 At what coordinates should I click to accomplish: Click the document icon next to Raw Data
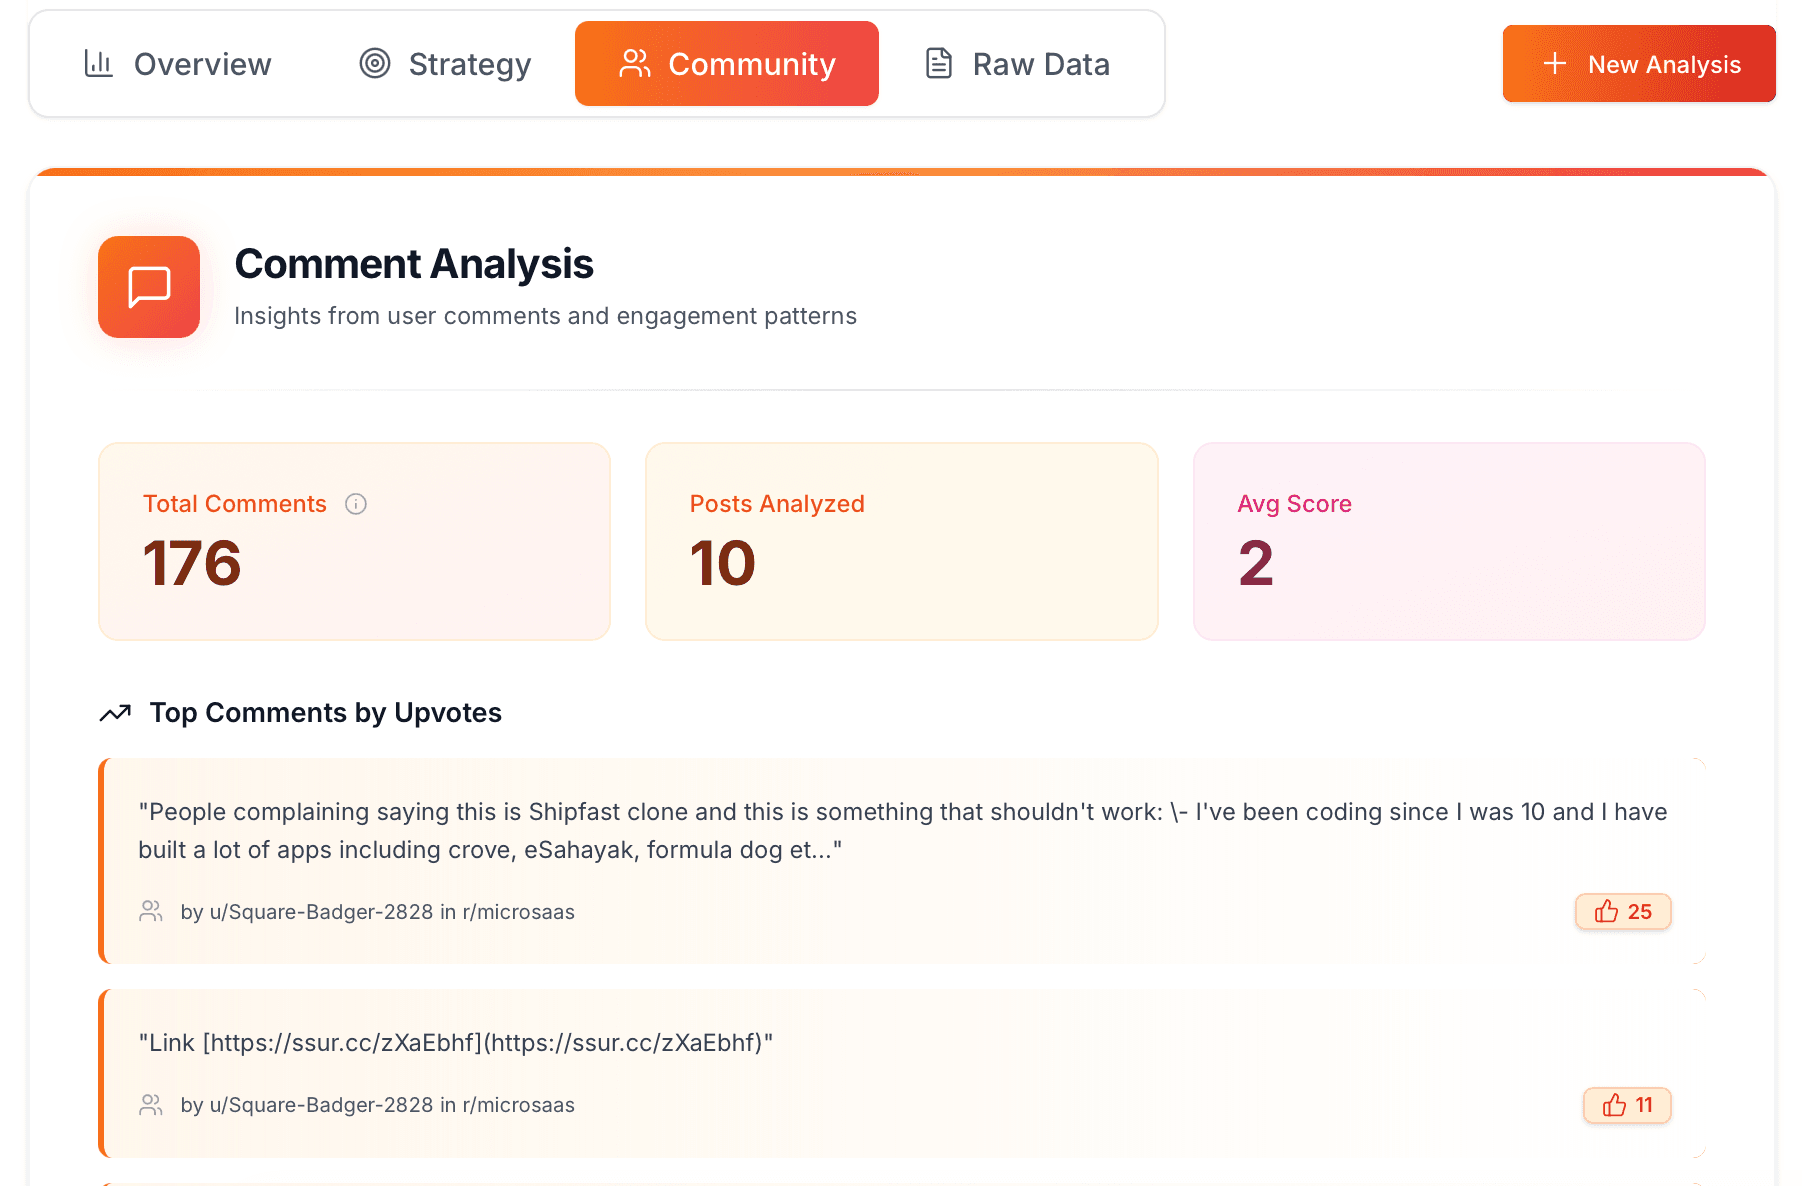[x=938, y=63]
